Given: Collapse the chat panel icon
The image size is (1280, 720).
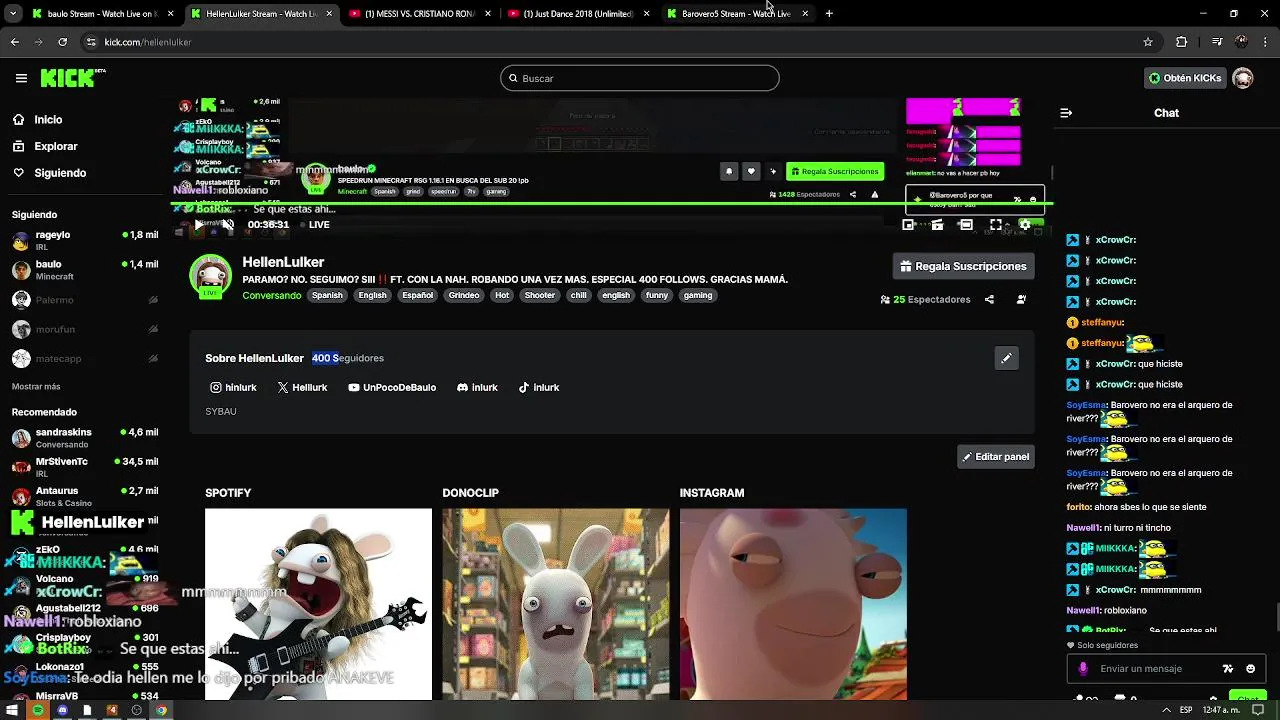Looking at the screenshot, I should coord(1066,113).
